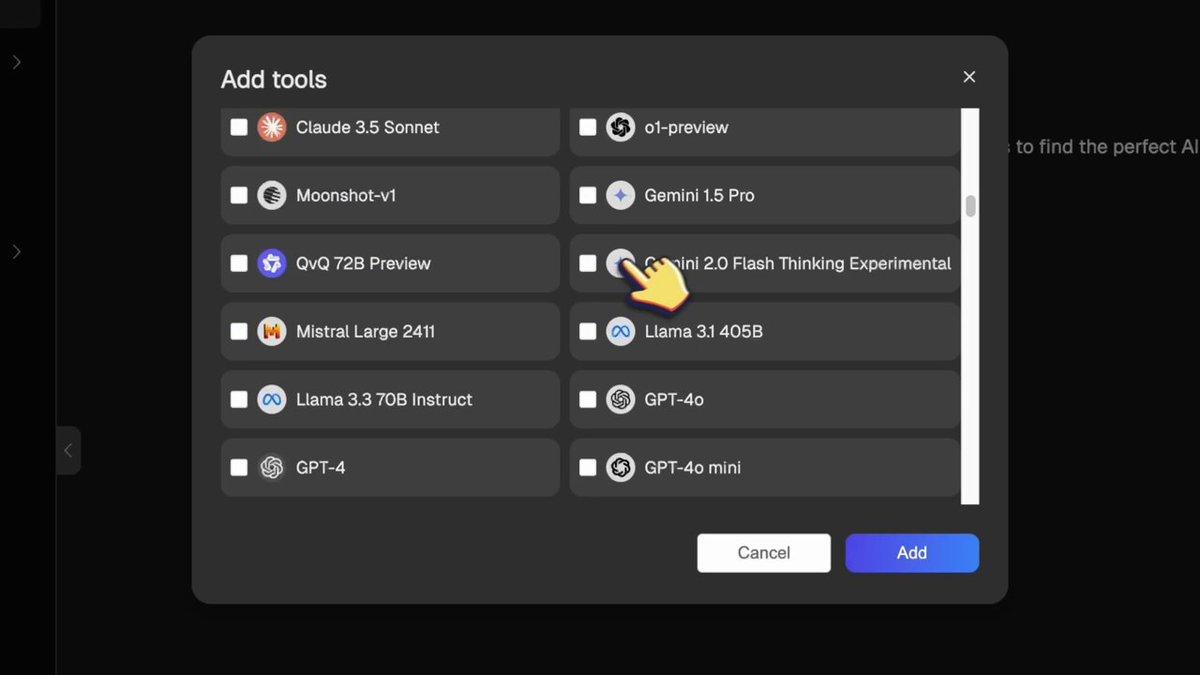The image size is (1200, 675).
Task: Click the GPT-4o mini label text
Action: point(692,467)
